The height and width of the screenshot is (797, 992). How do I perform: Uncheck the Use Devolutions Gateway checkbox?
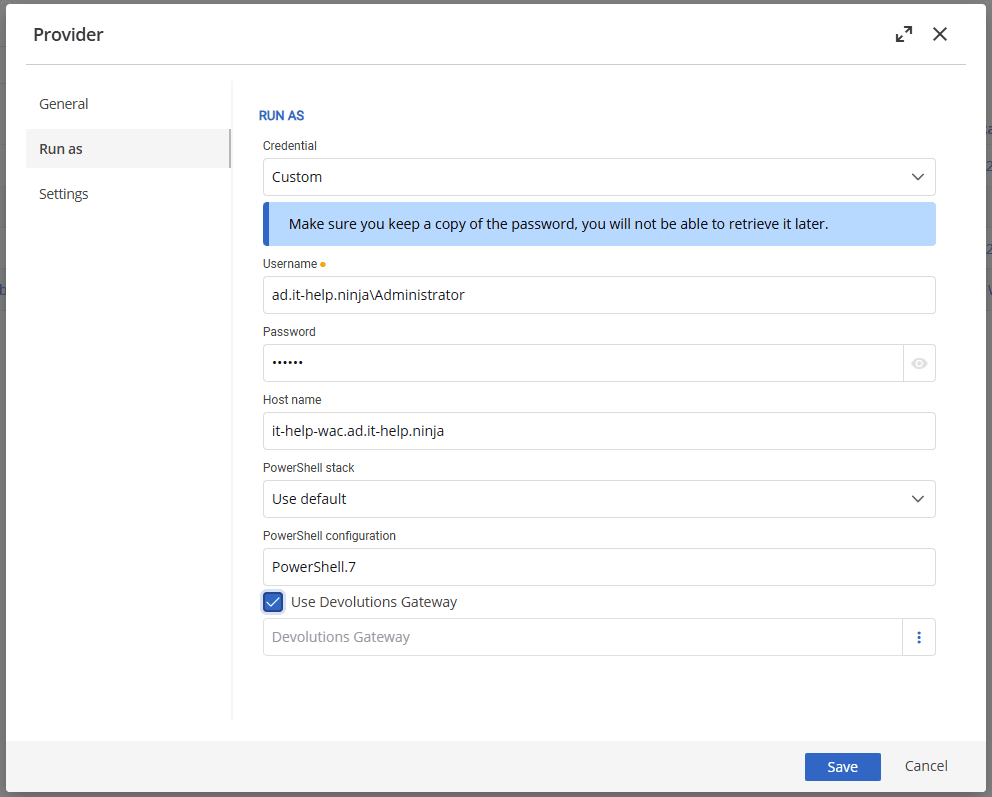click(273, 602)
